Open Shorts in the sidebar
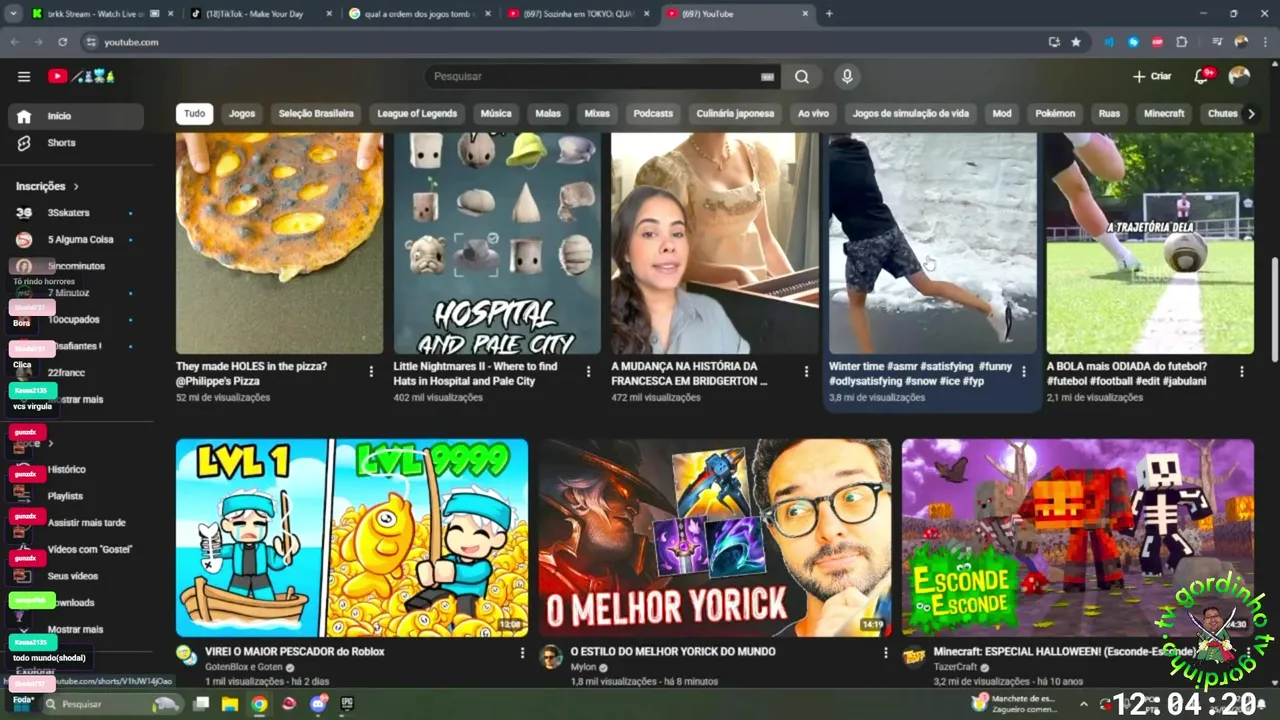1280x720 pixels. tap(76, 143)
